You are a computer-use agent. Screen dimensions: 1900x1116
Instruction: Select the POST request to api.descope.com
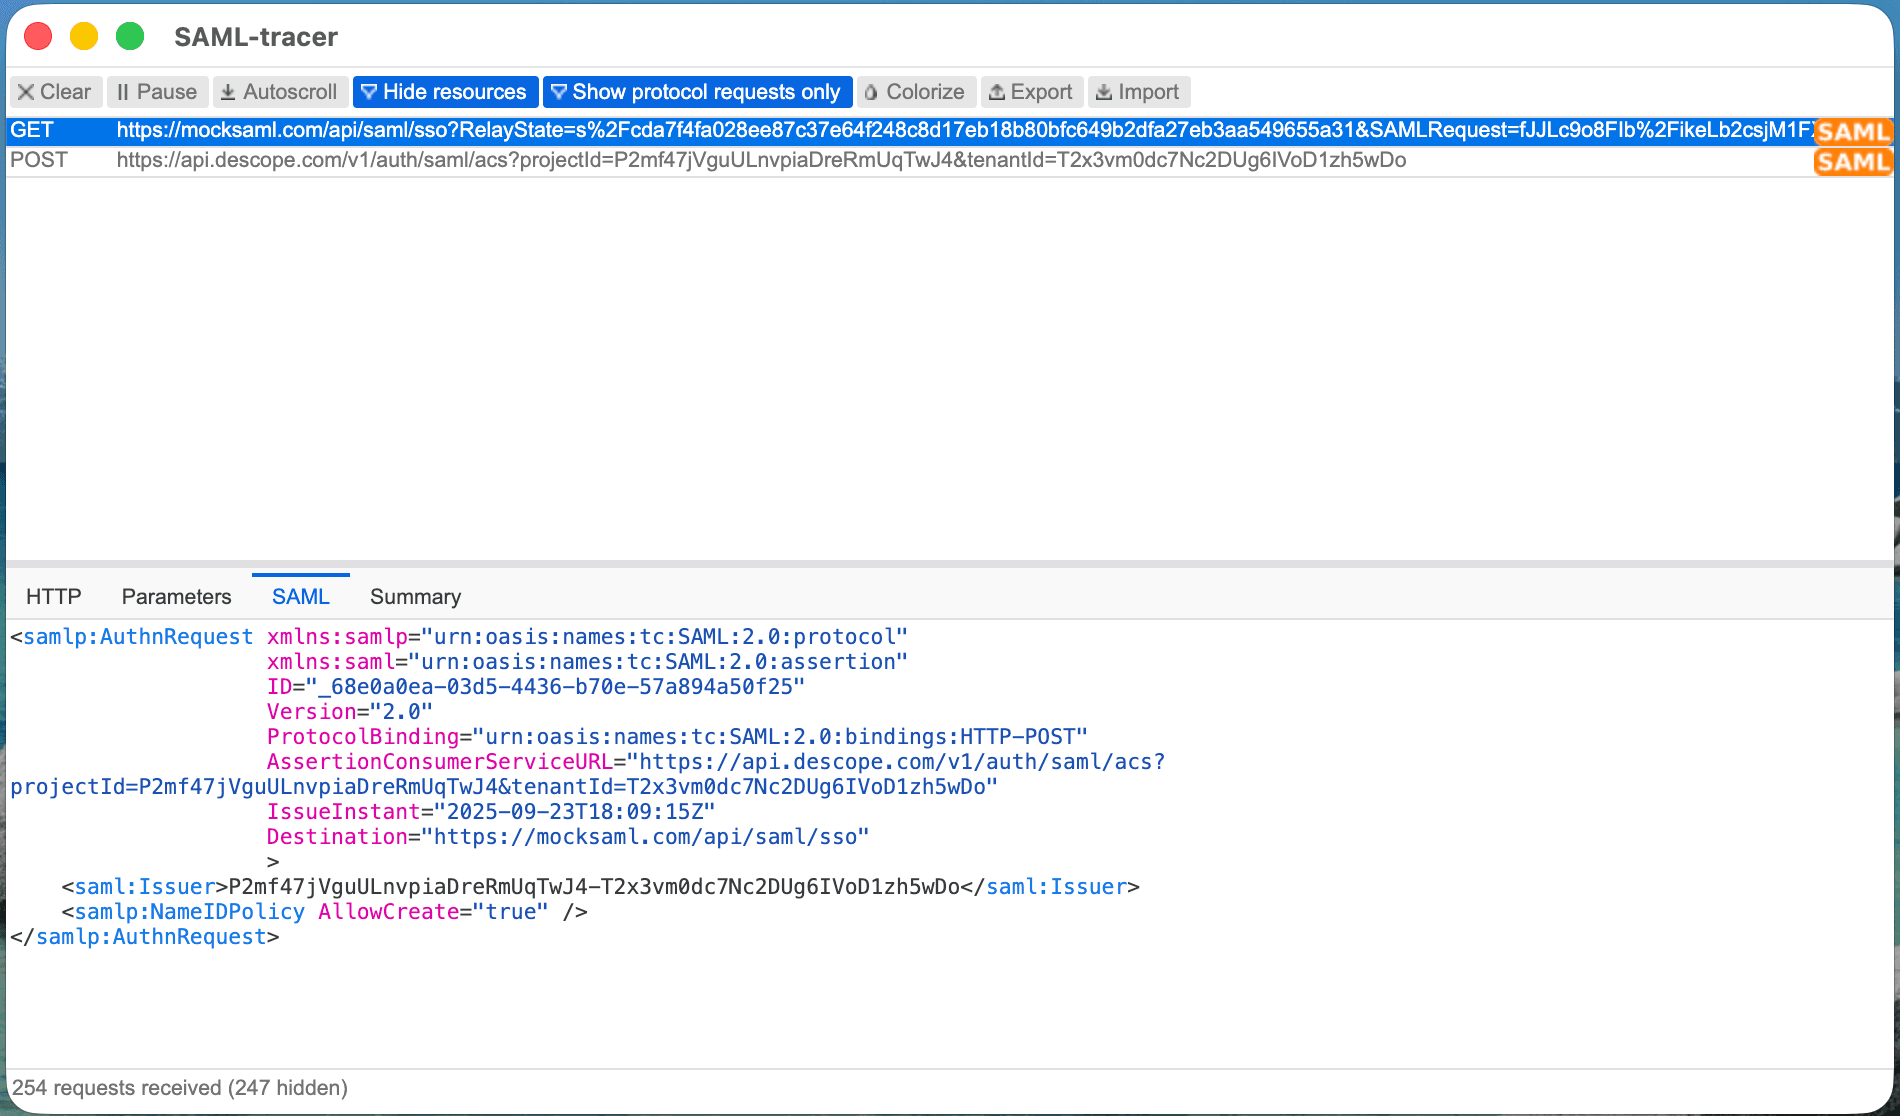(700, 159)
